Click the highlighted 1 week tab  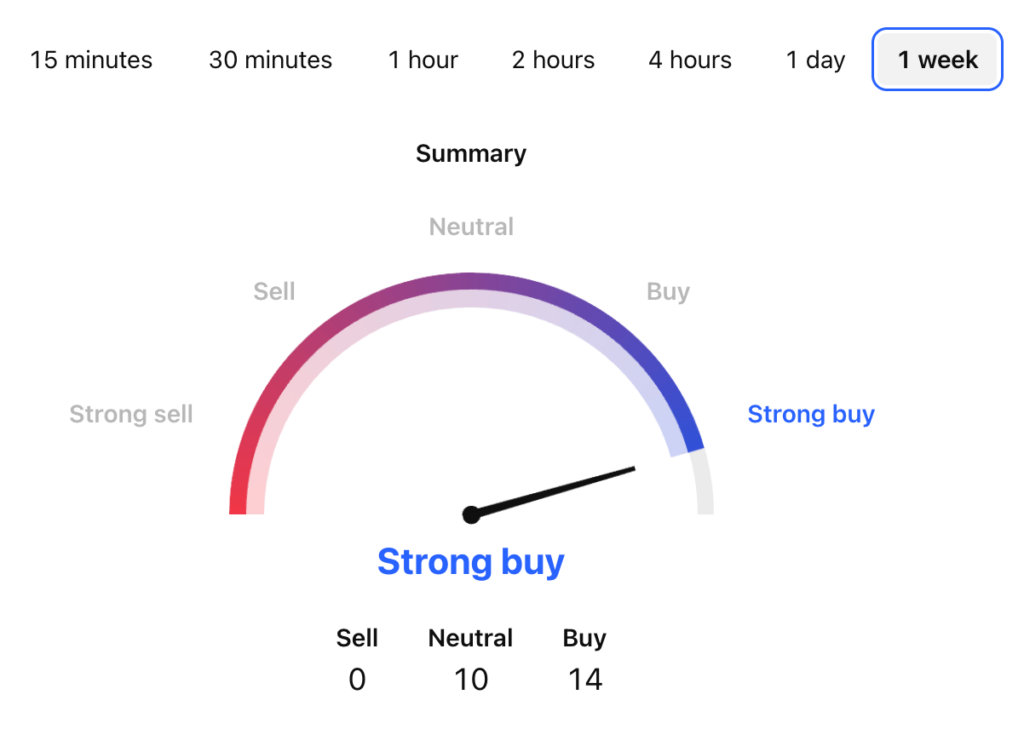936,59
